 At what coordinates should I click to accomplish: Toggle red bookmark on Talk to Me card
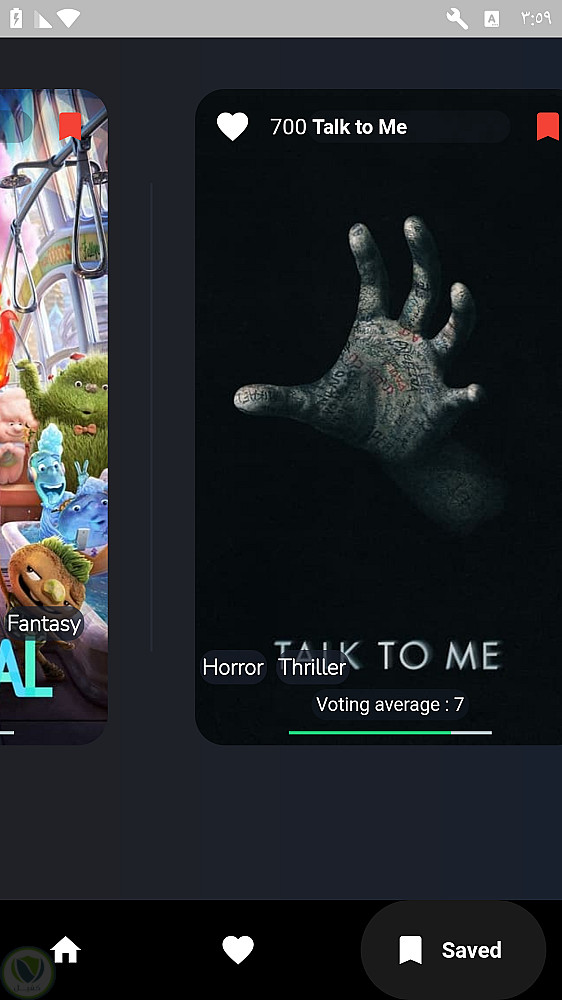[548, 126]
